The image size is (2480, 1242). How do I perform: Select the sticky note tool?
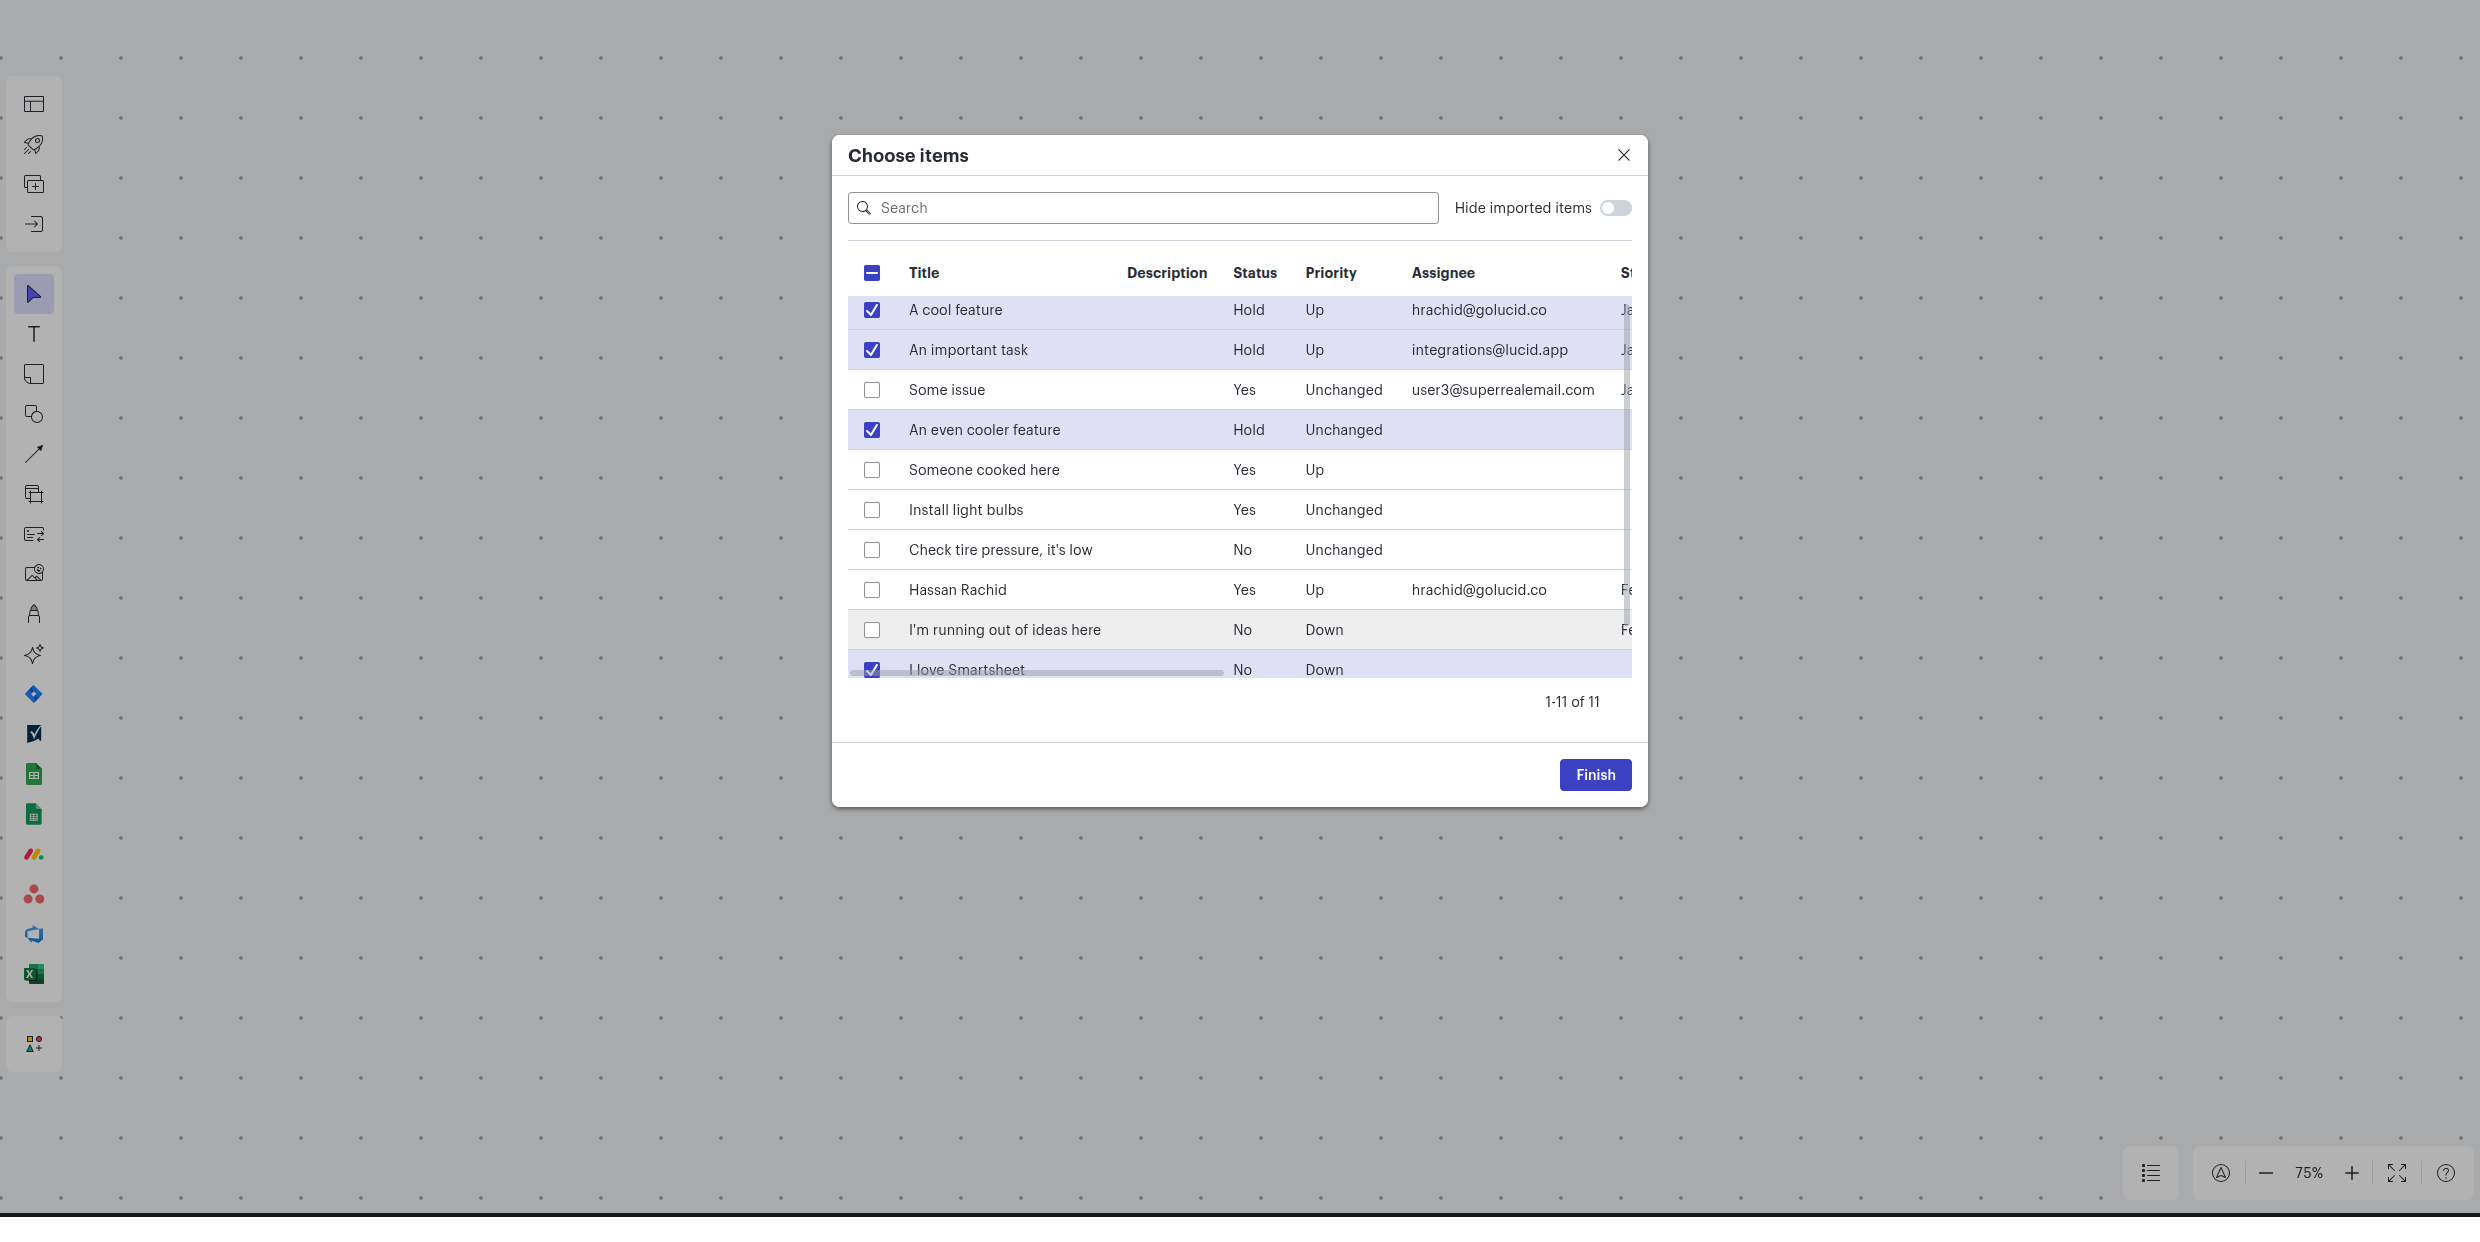[x=34, y=374]
